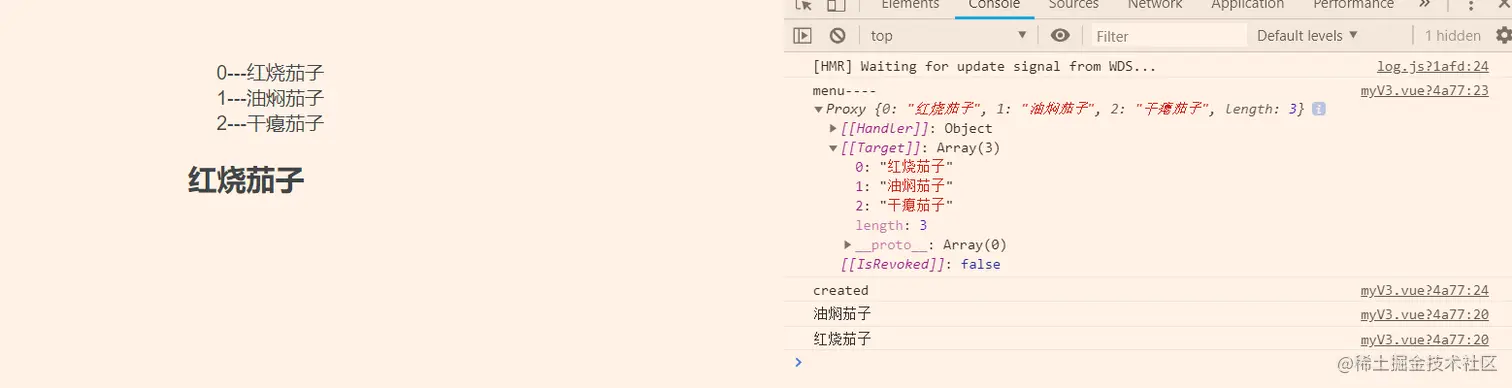Click the [[IsRevoked]]: false row

920,265
